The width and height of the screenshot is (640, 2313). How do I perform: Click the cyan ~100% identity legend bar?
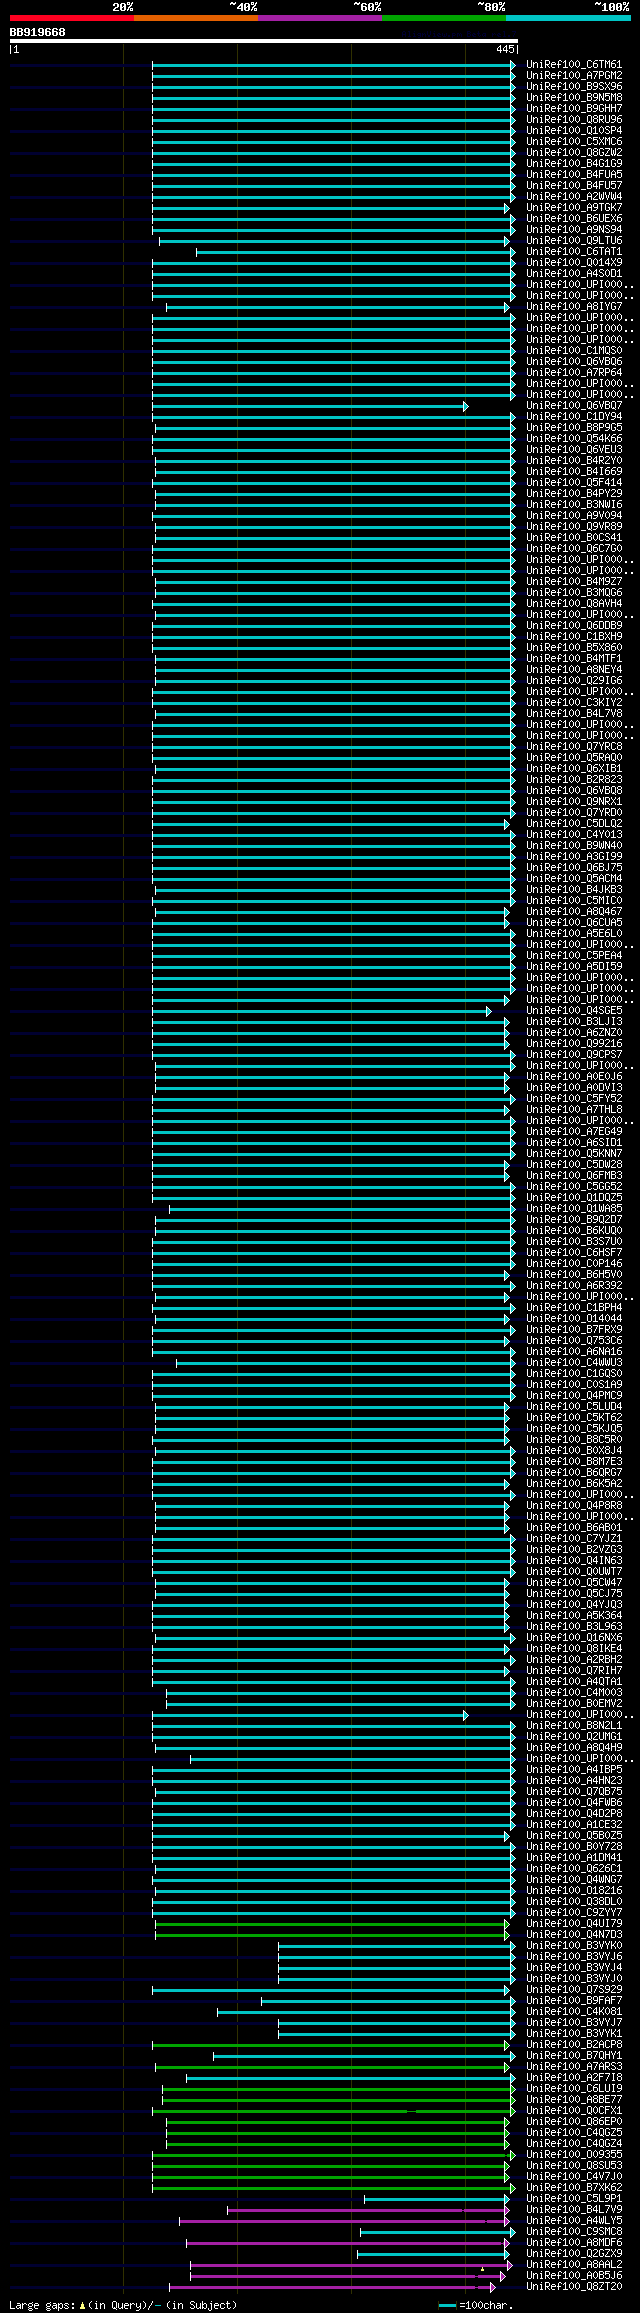point(567,18)
